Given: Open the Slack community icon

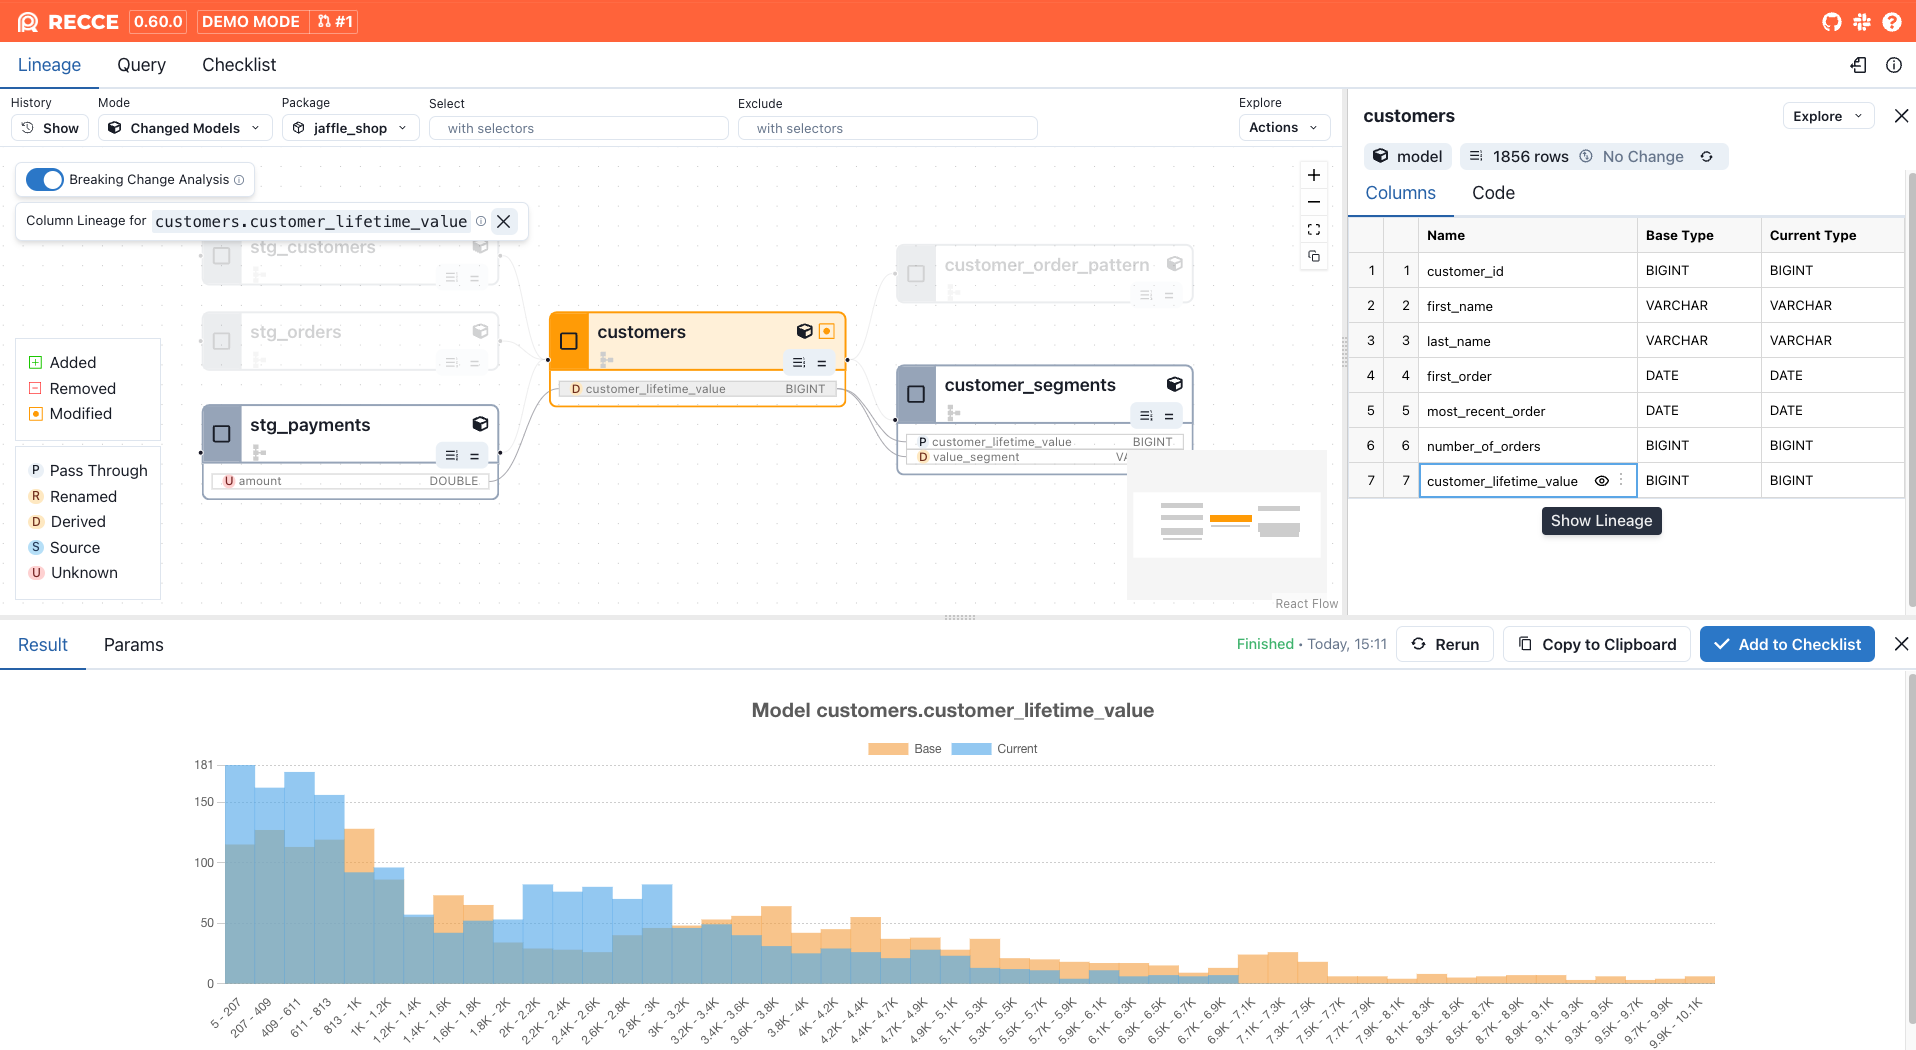Looking at the screenshot, I should (x=1861, y=22).
